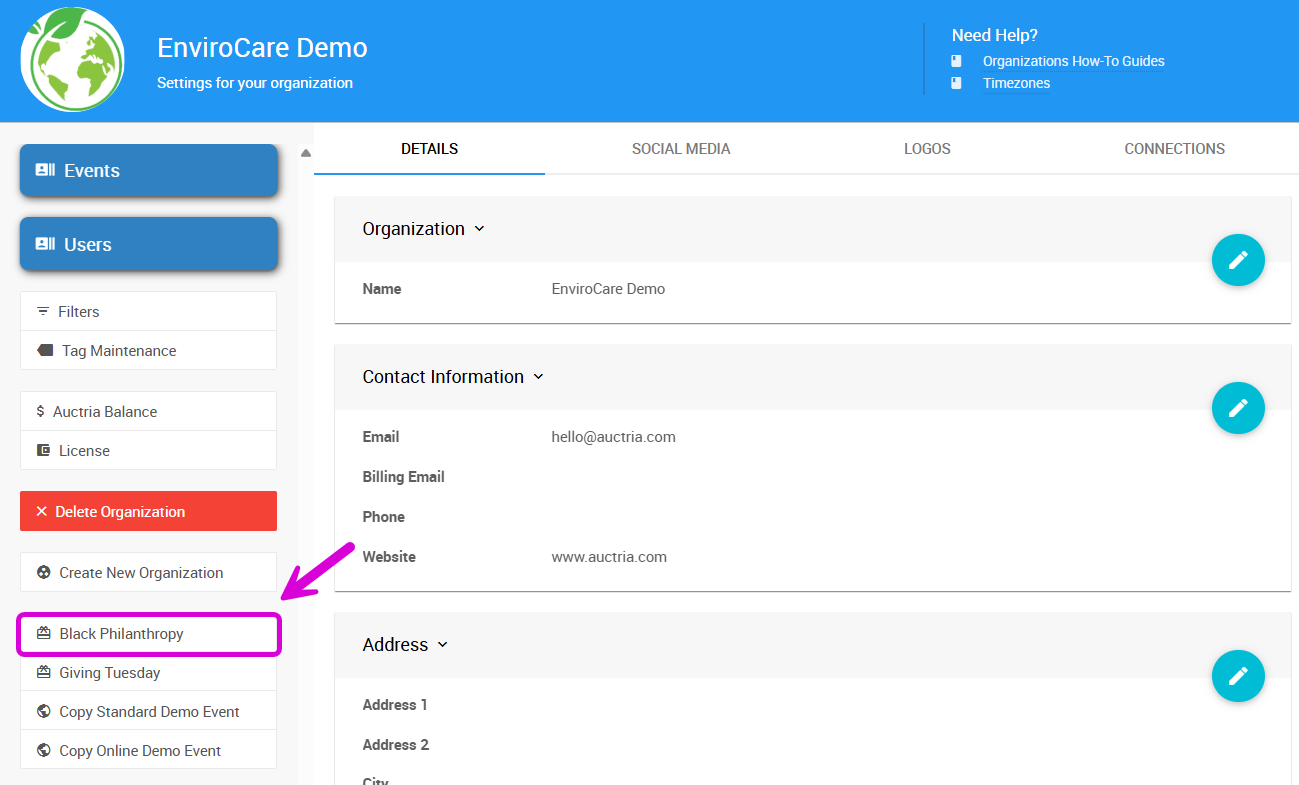Open Organizations How-To Guides book icon
Viewport: 1299px width, 785px height.
957,61
